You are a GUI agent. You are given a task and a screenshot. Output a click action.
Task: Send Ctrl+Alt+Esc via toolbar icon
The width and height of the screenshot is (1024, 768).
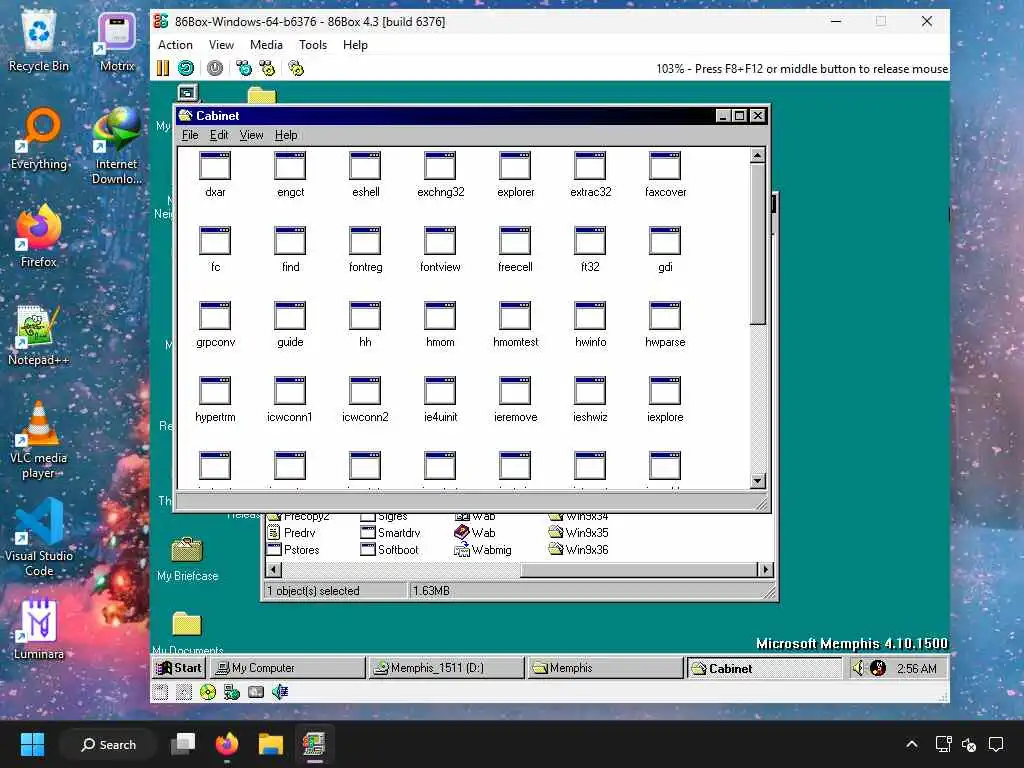(x=267, y=68)
